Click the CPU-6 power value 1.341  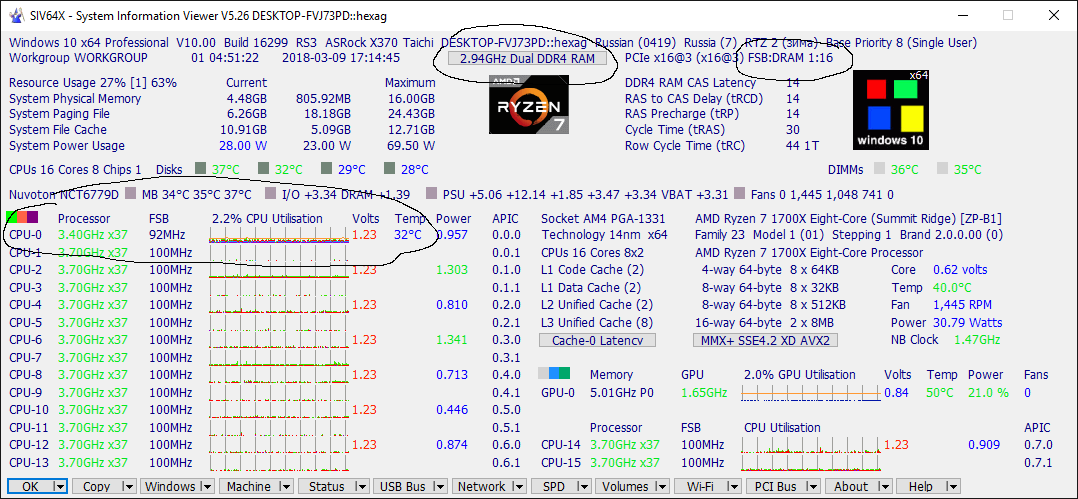tap(452, 340)
